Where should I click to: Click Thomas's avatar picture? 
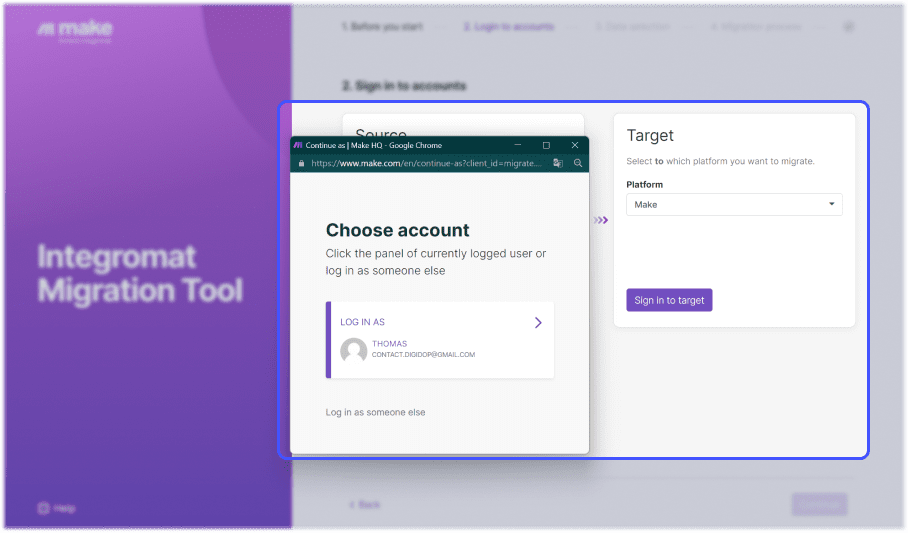(353, 351)
